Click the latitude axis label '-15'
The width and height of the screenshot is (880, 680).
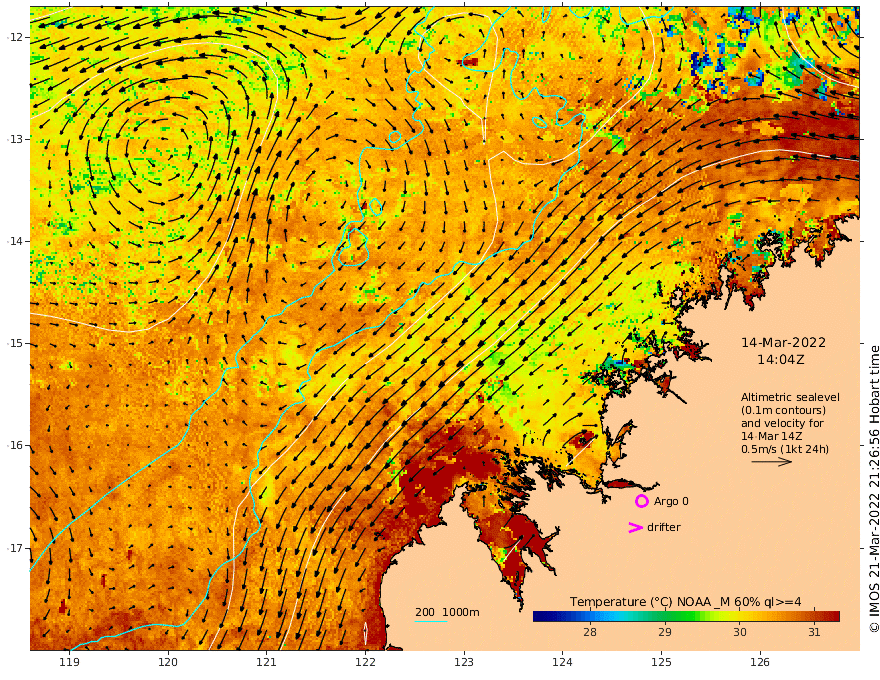coord(15,343)
